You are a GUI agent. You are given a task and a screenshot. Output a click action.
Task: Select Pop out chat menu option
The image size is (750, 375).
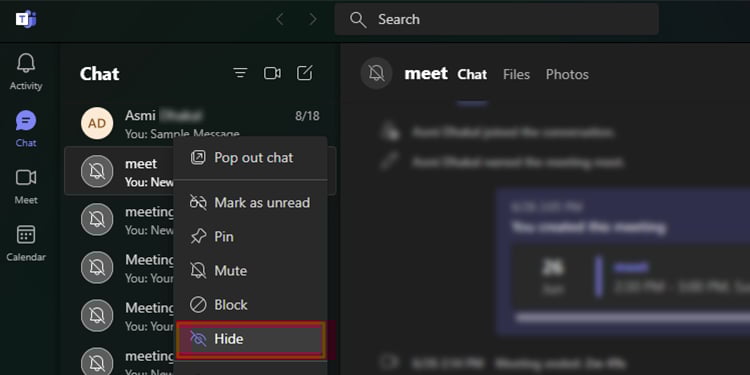coord(251,158)
